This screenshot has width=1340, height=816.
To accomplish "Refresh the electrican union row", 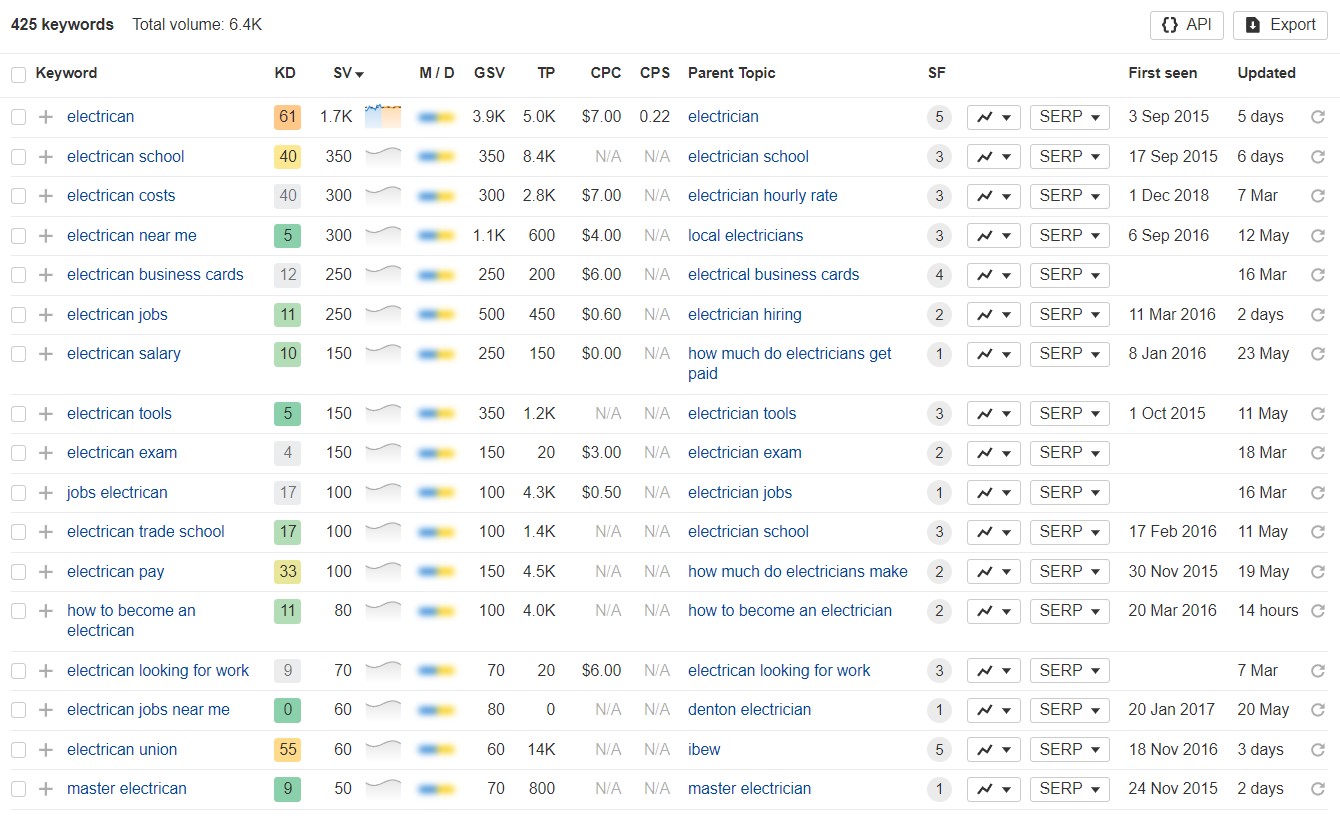I will (x=1317, y=750).
